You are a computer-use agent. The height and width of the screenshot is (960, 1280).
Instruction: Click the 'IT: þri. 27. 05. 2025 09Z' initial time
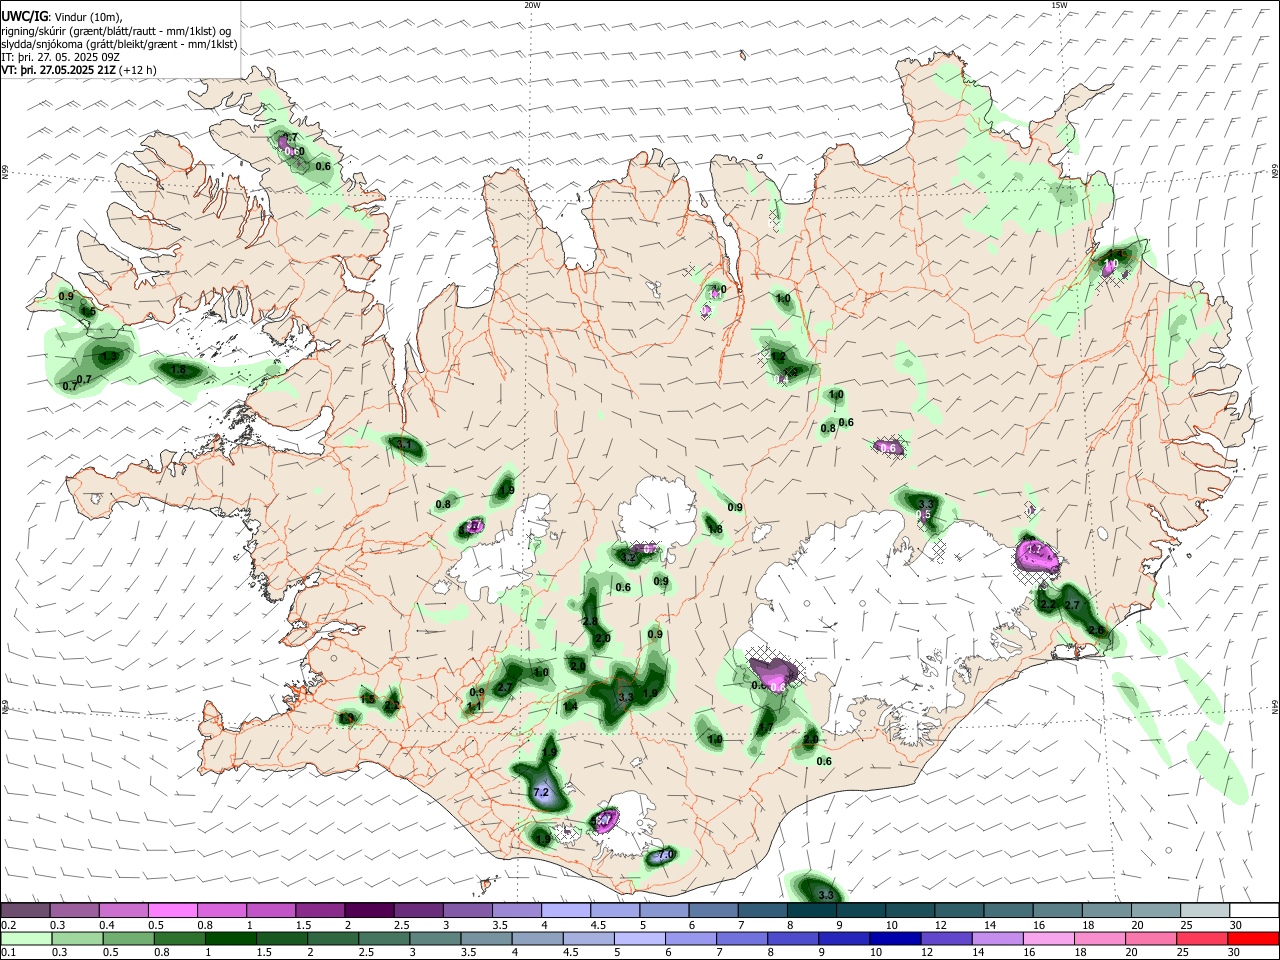click(61, 57)
